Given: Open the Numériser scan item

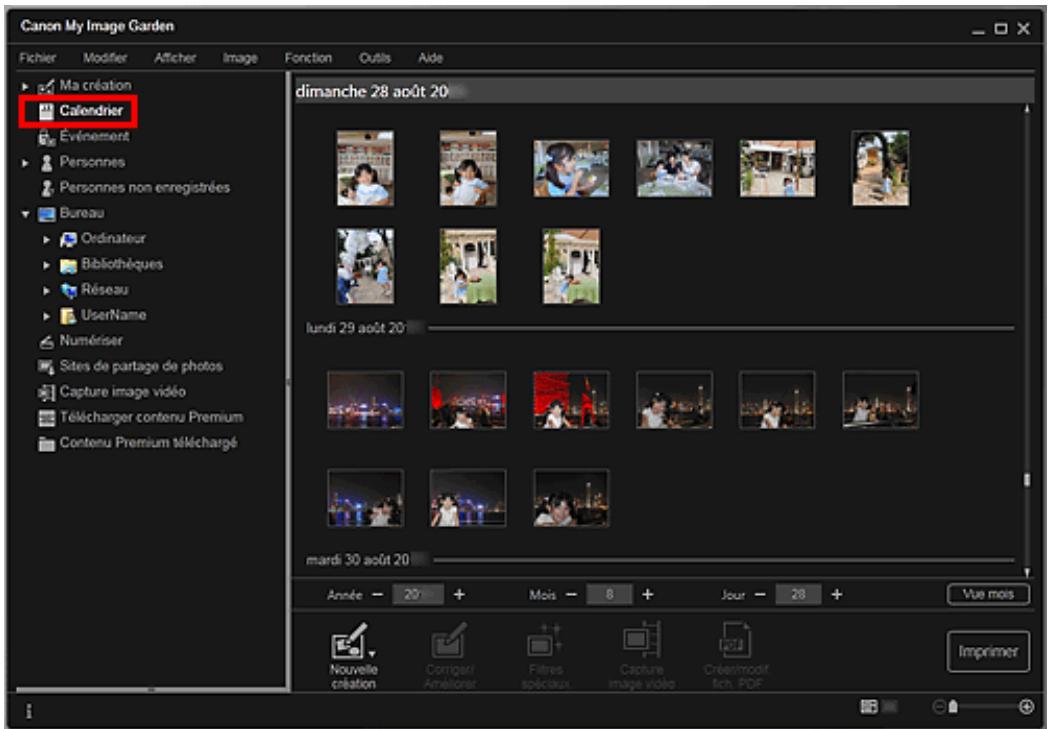Looking at the screenshot, I should click(x=90, y=340).
